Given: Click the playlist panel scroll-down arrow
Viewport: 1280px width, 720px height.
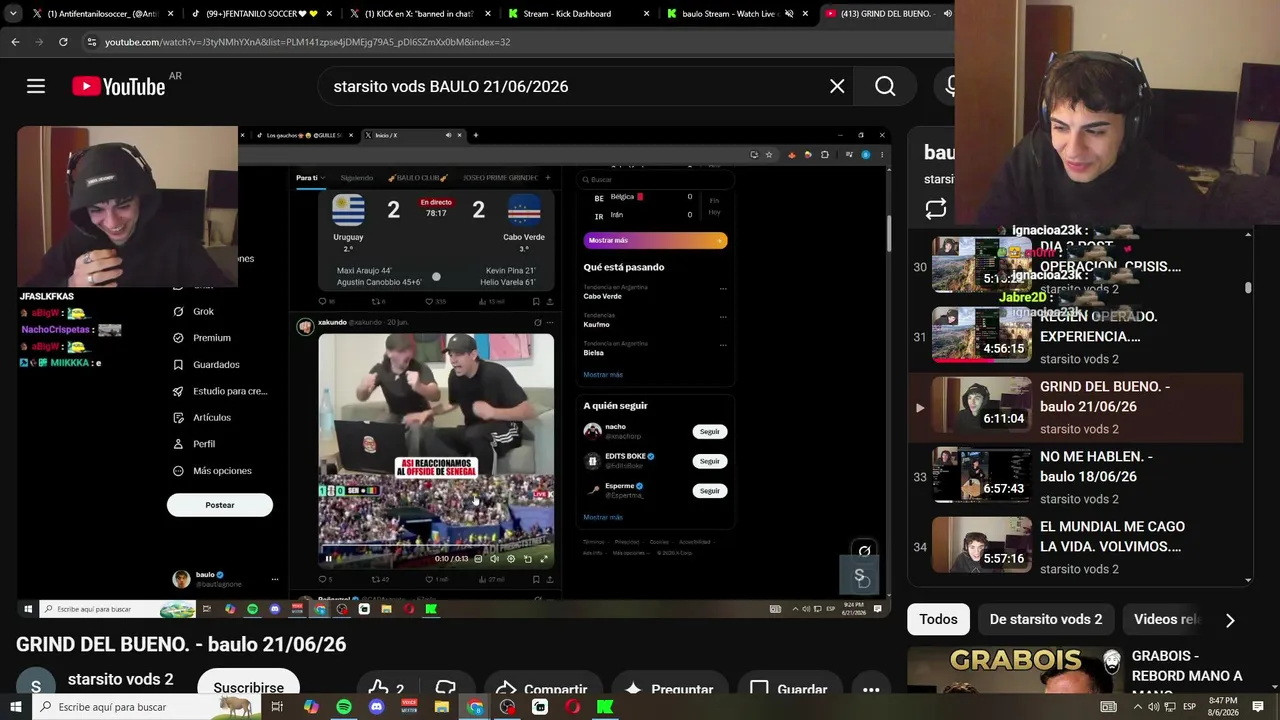Looking at the screenshot, I should coord(1248,580).
